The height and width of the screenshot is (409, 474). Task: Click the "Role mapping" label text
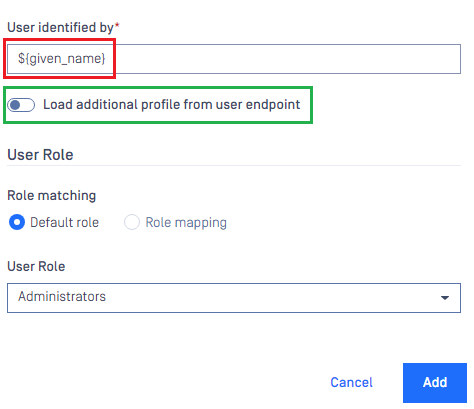pyautogui.click(x=186, y=223)
